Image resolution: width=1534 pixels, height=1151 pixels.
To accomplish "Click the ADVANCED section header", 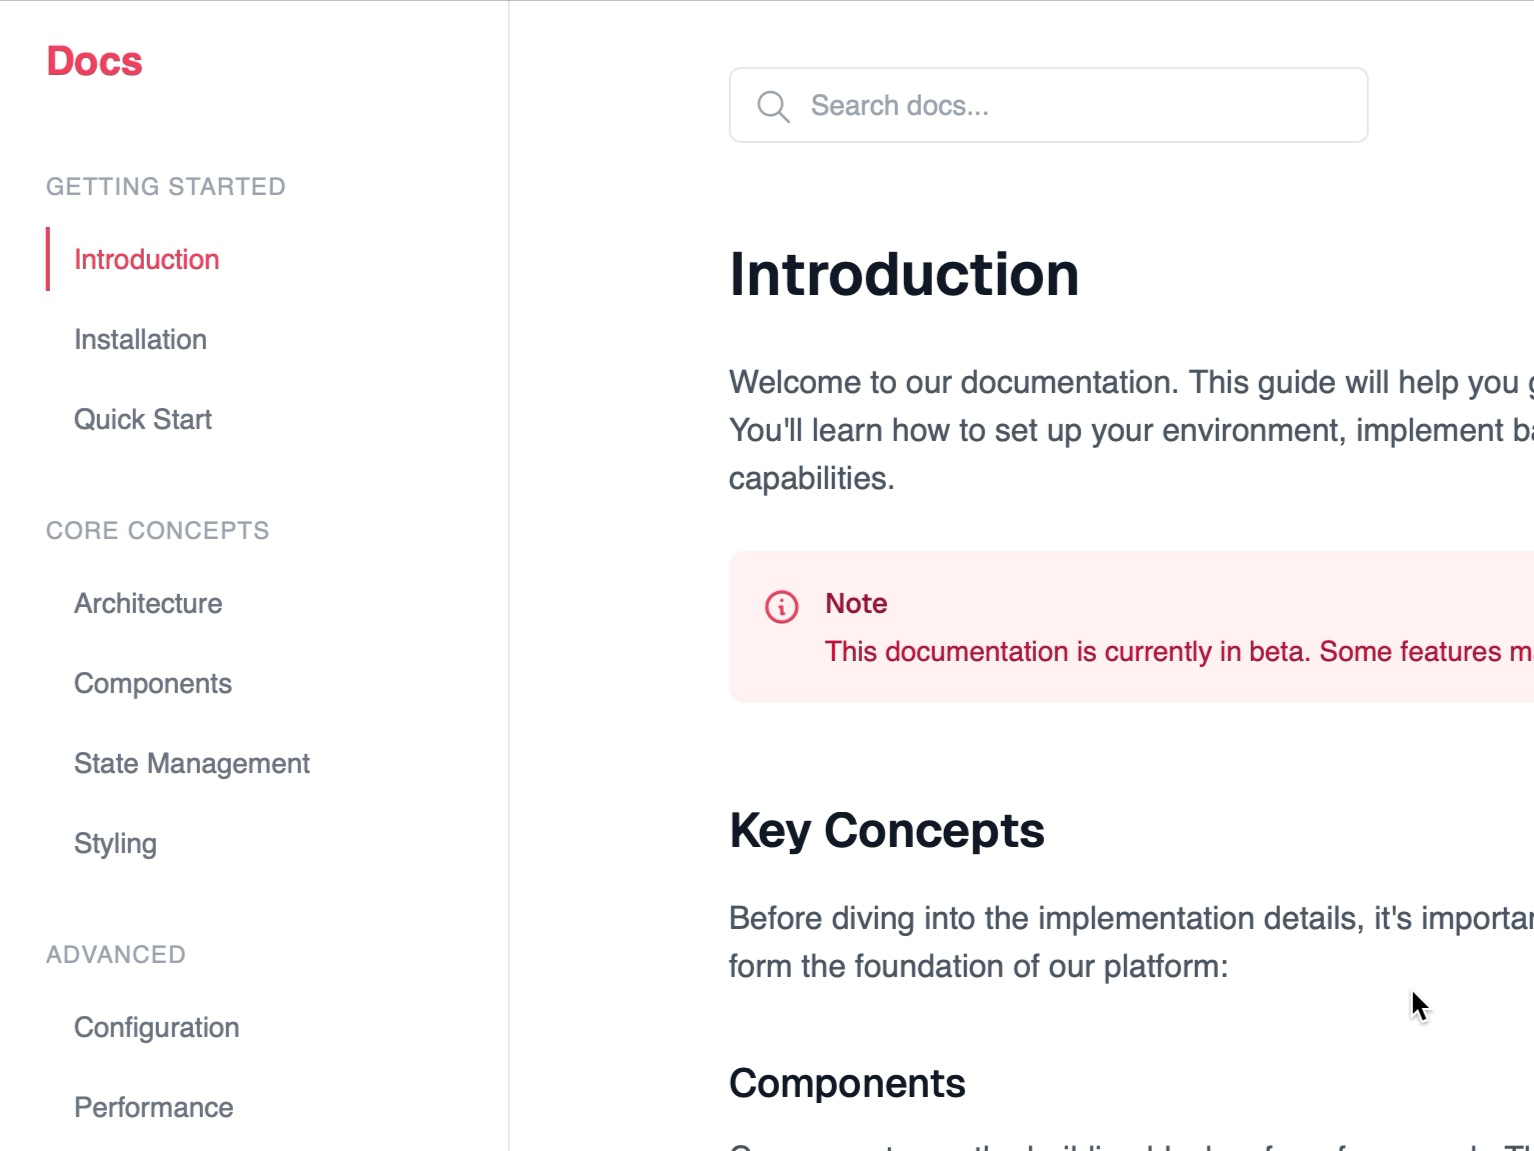I will point(116,954).
